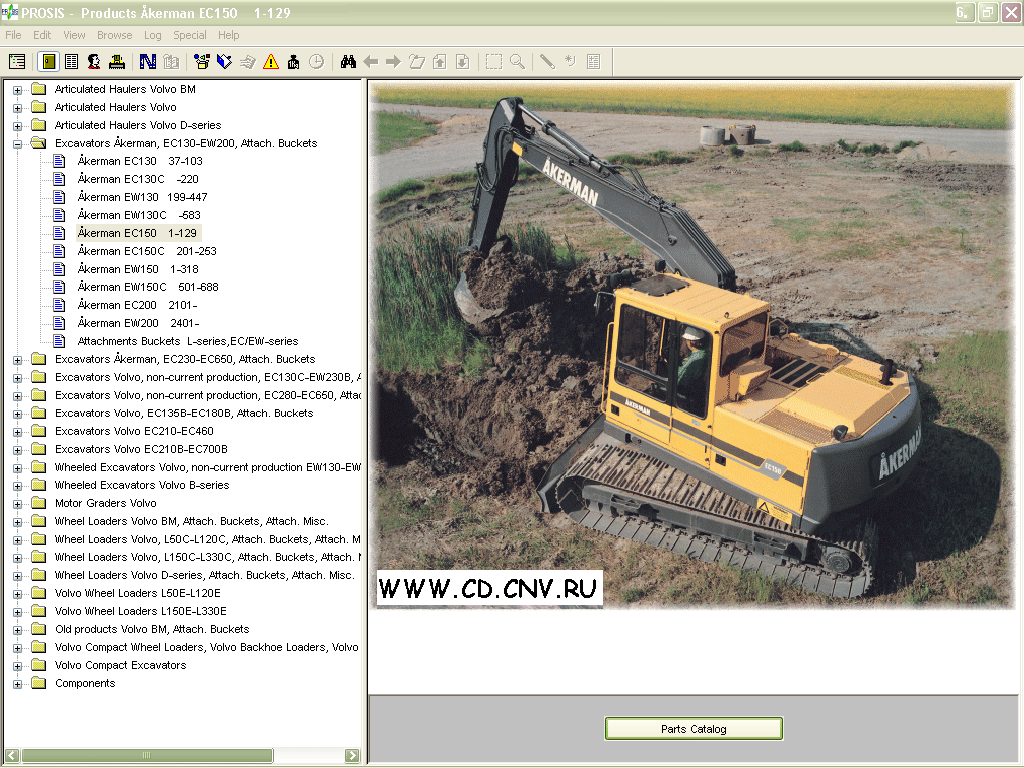Open the View menu
This screenshot has width=1024, height=768.
point(74,35)
